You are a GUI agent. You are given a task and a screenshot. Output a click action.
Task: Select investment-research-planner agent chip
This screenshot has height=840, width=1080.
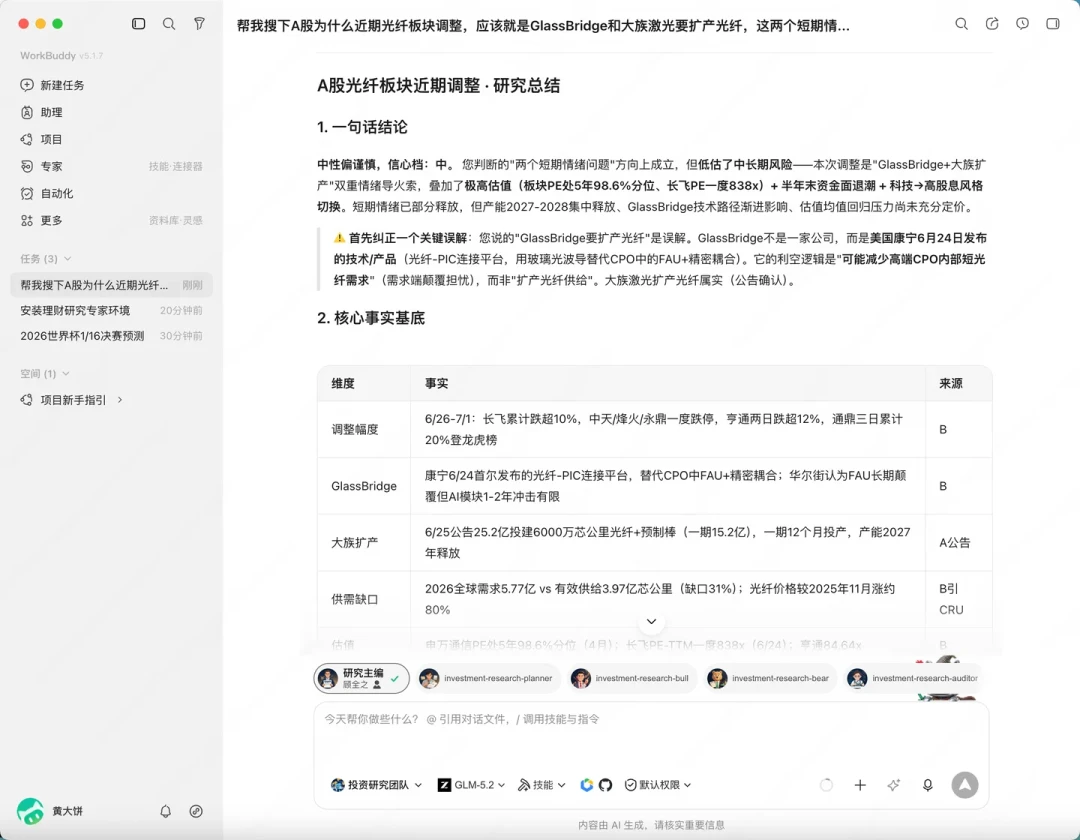tap(488, 678)
